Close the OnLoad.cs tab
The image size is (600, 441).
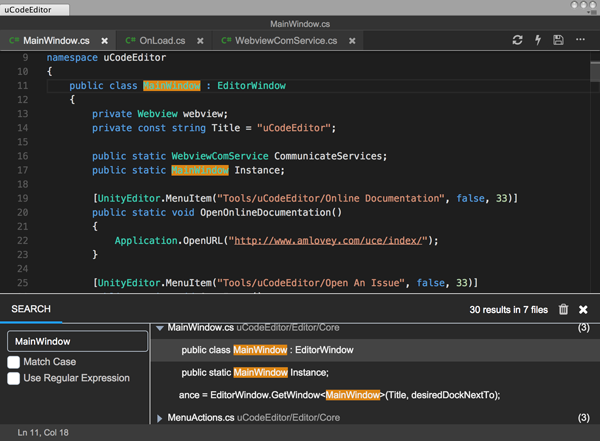200,41
